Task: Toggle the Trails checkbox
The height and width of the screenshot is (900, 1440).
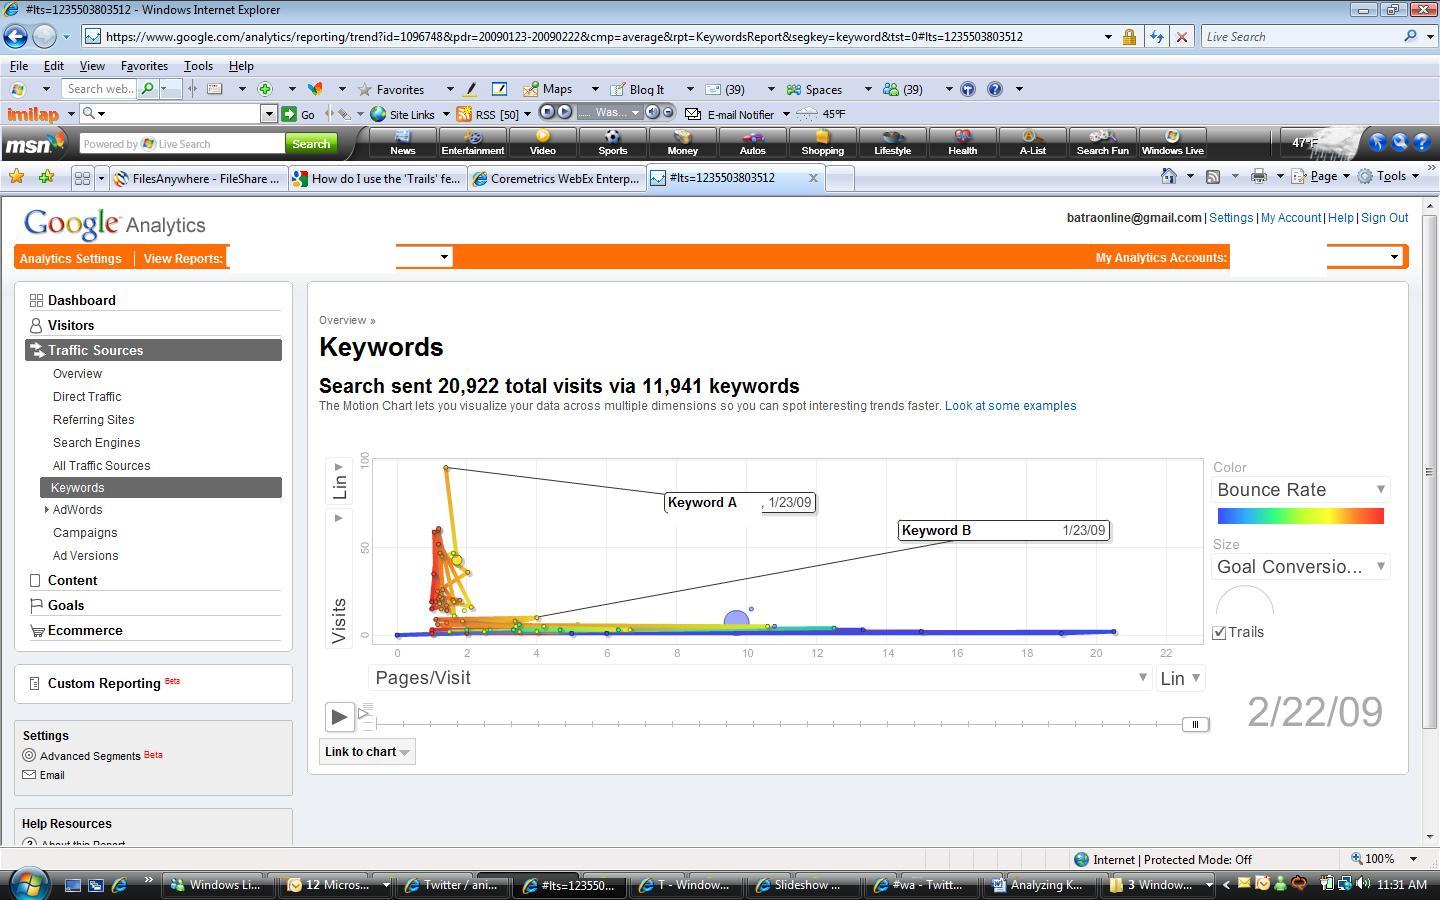Action: 1219,632
